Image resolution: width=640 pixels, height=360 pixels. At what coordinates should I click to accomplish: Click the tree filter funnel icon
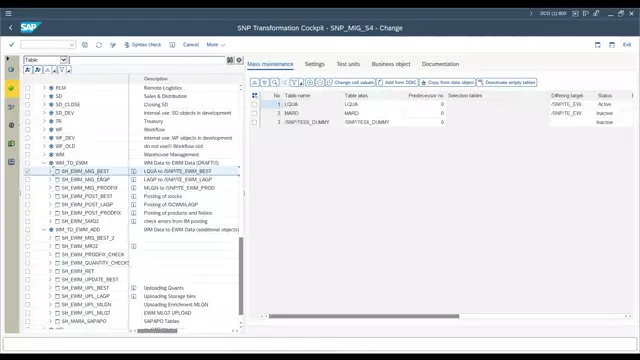[62, 70]
